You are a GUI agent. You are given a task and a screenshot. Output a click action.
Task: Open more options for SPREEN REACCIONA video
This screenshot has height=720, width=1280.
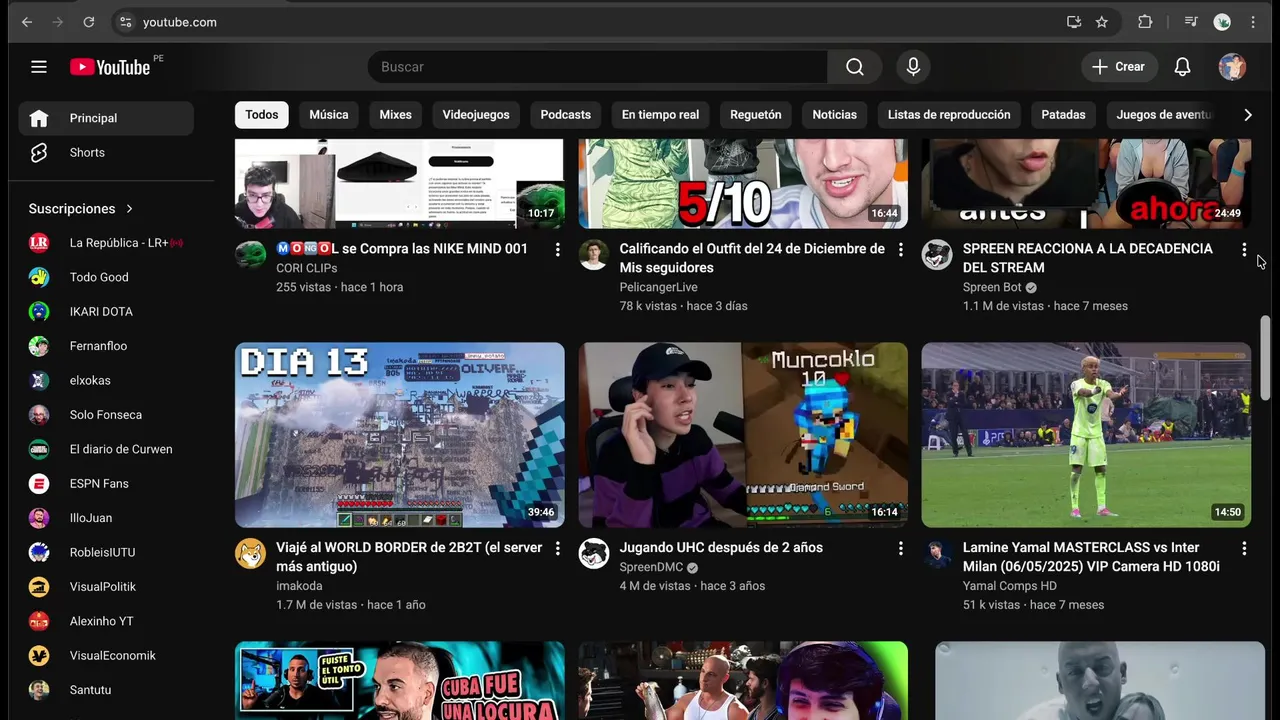pyautogui.click(x=1244, y=249)
